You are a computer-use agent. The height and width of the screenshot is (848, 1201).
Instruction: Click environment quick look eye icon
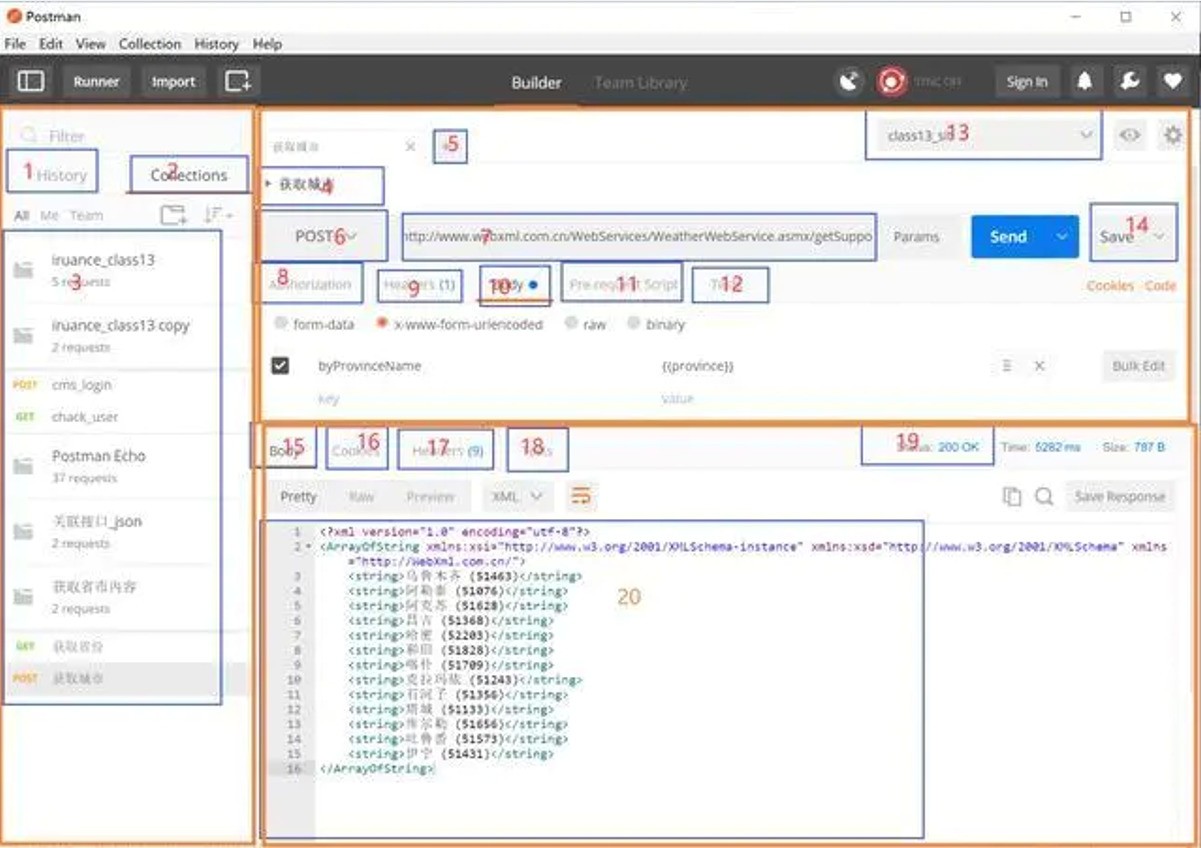(1130, 135)
